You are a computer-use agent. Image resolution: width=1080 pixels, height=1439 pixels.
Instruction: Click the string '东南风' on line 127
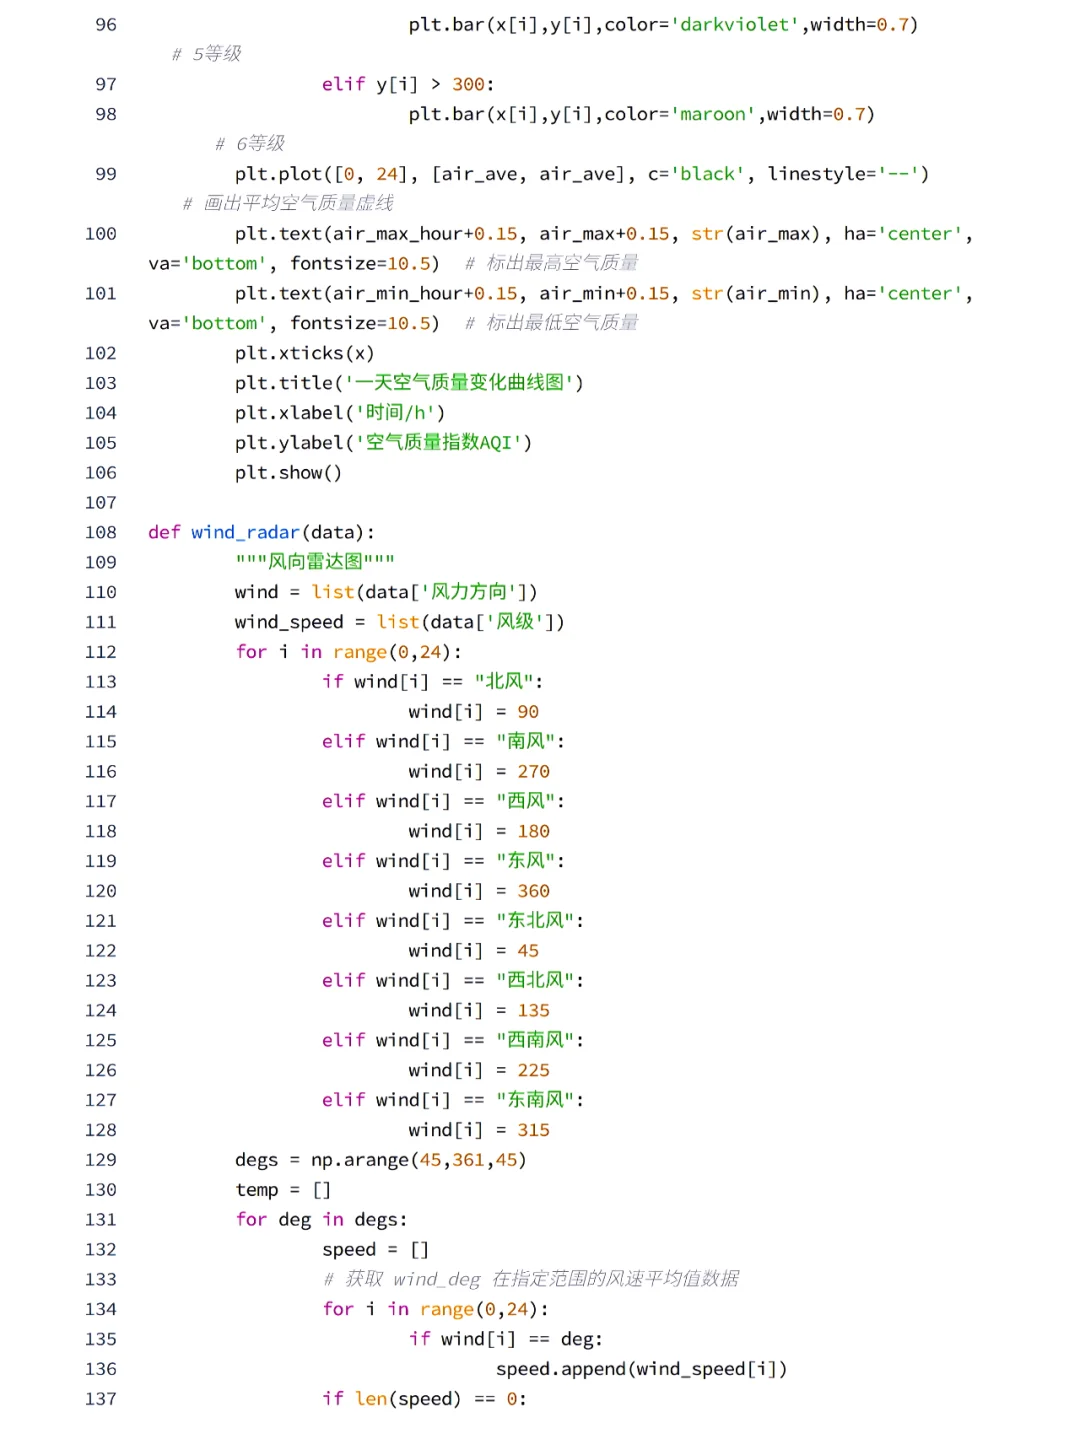[536, 1099]
